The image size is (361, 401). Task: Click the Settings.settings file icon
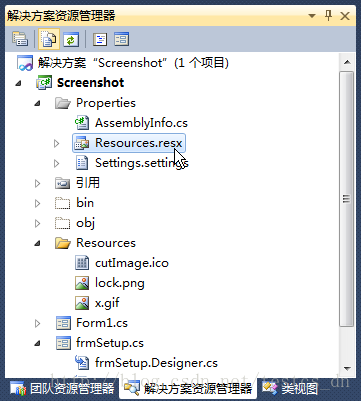pyautogui.click(x=82, y=163)
